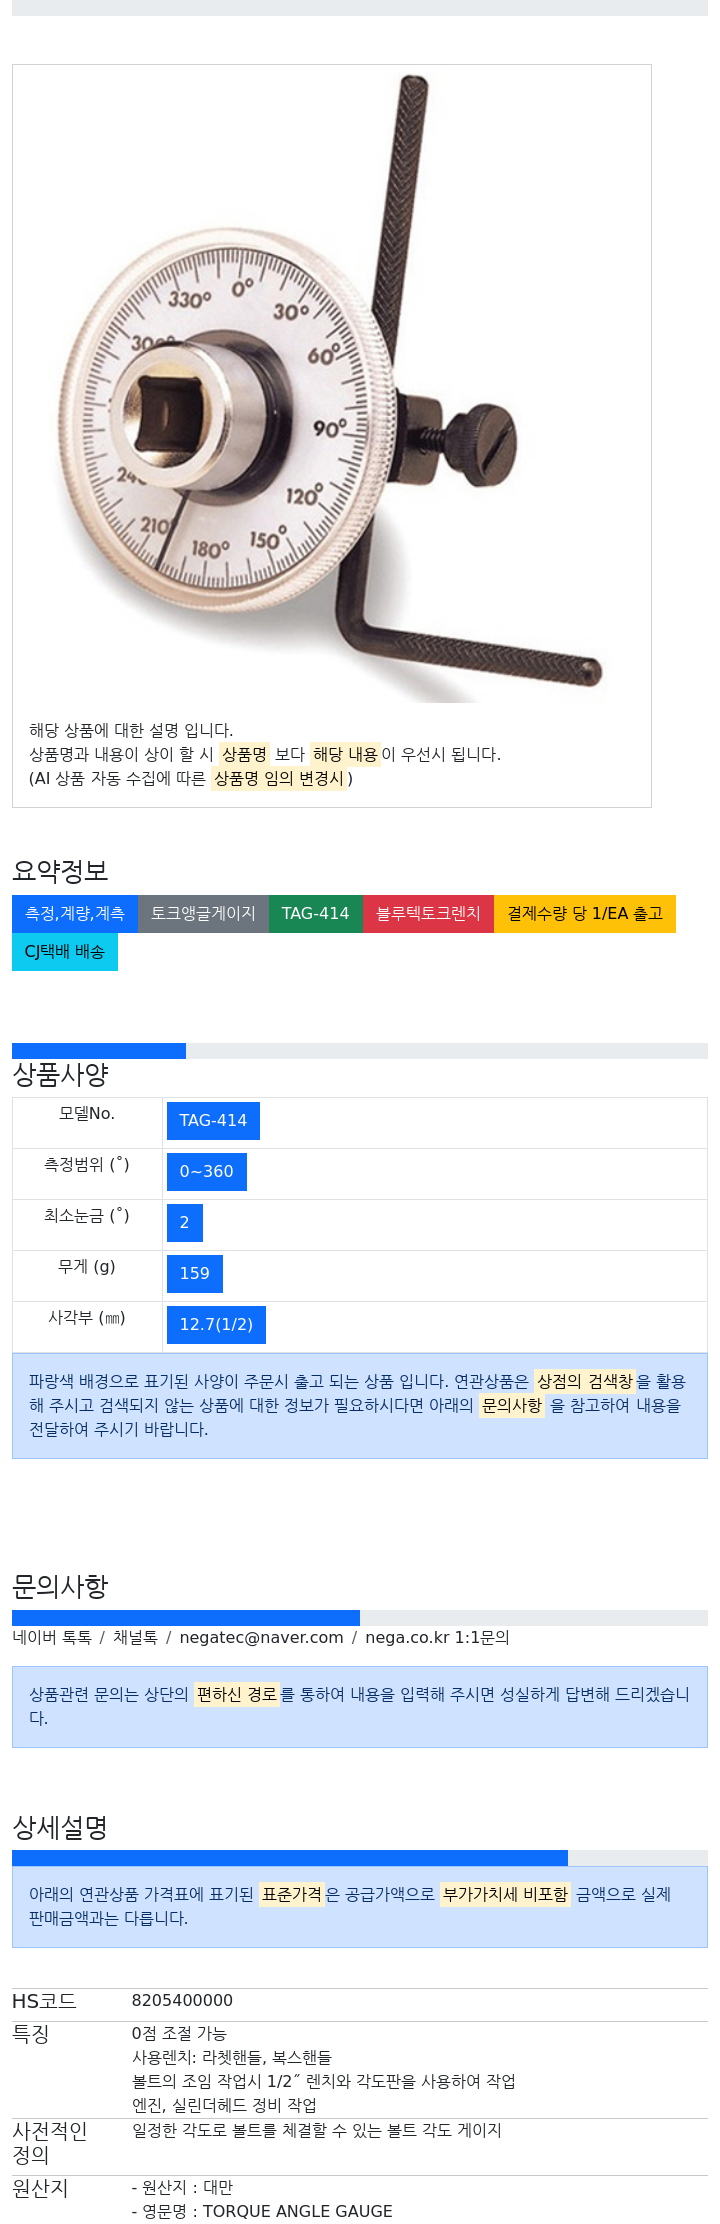This screenshot has height=2224, width=720.
Task: Click the HS코드 value 8205400000
Action: click(182, 2001)
